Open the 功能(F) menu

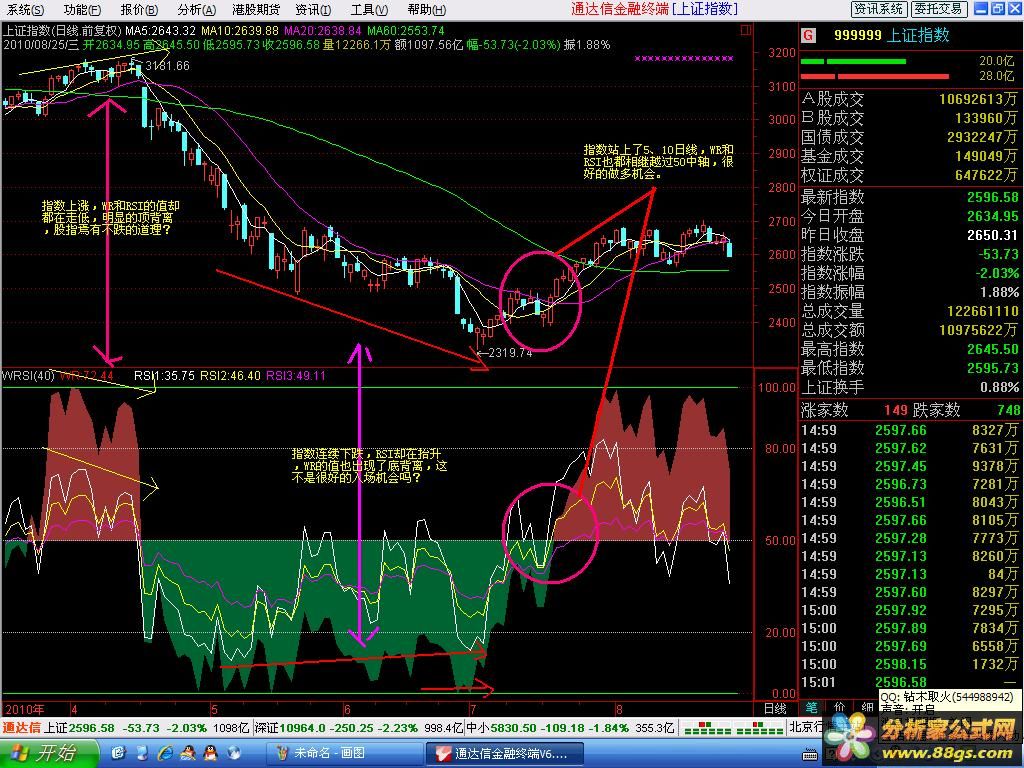(82, 10)
